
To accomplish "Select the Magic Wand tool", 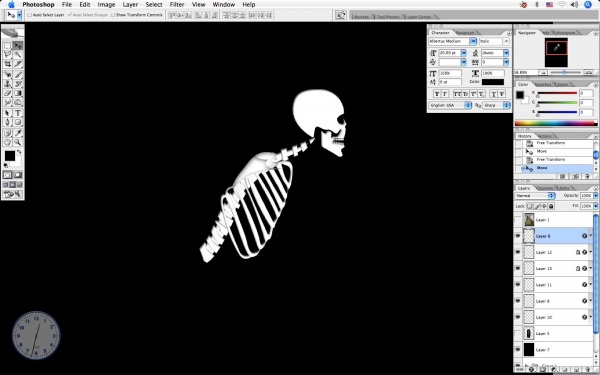I will point(18,55).
